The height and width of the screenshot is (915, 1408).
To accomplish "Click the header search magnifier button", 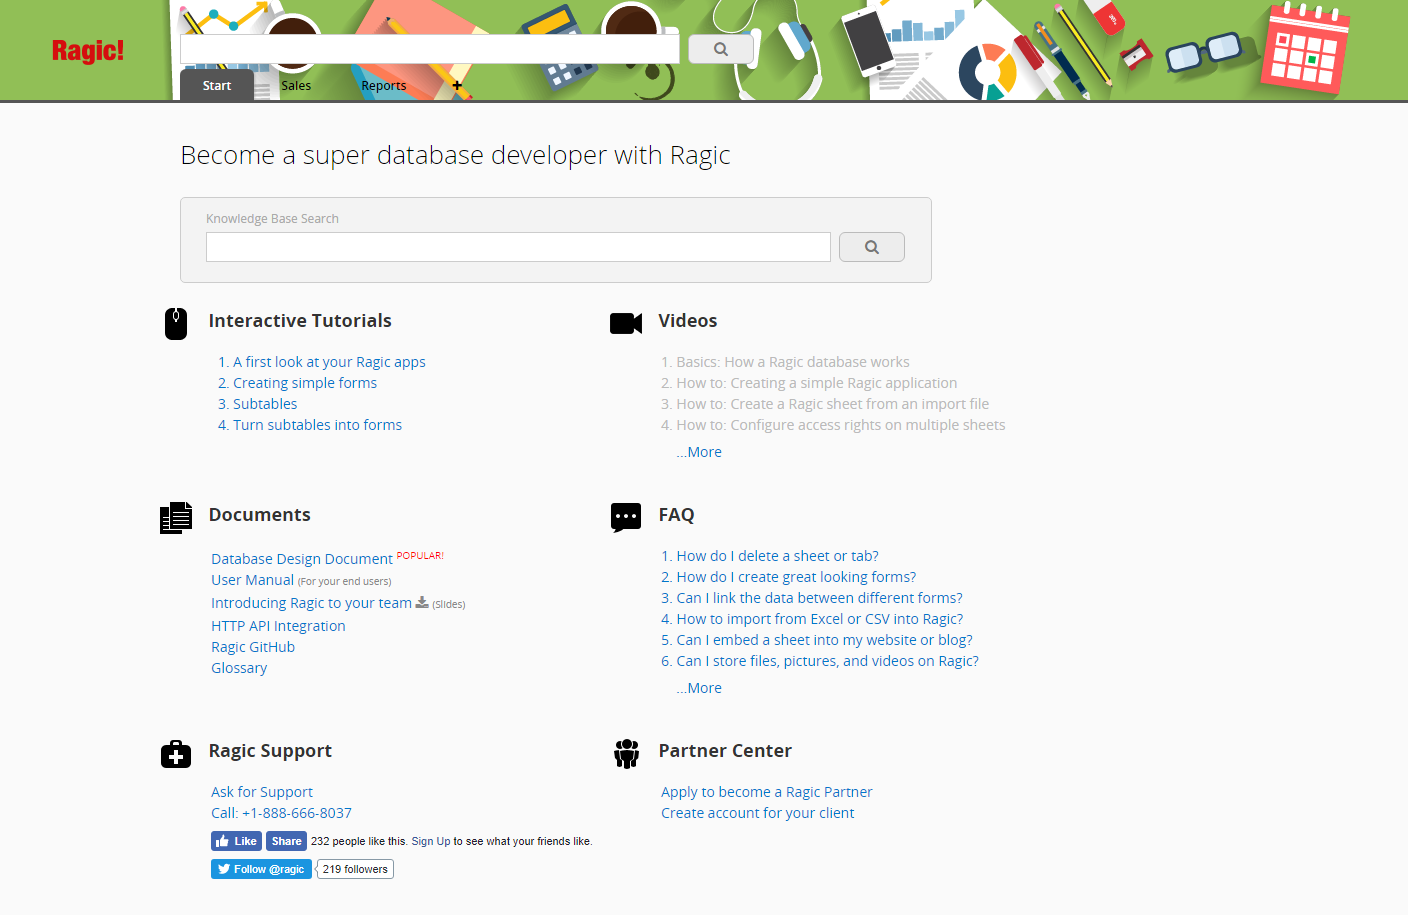I will [721, 49].
